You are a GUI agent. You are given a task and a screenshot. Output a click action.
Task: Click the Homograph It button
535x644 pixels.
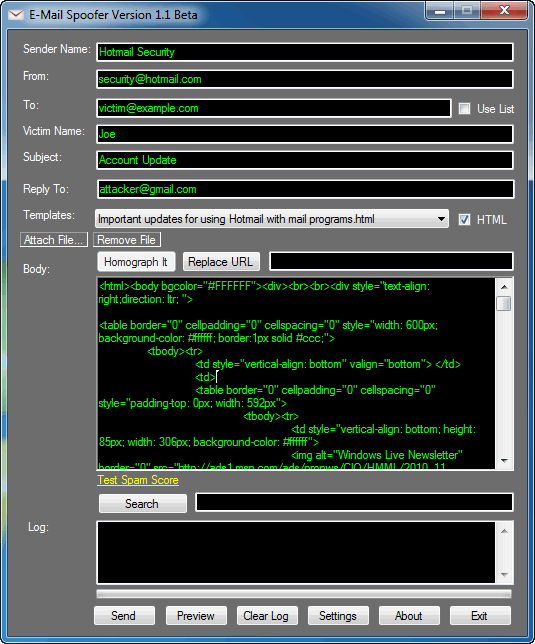tap(136, 262)
